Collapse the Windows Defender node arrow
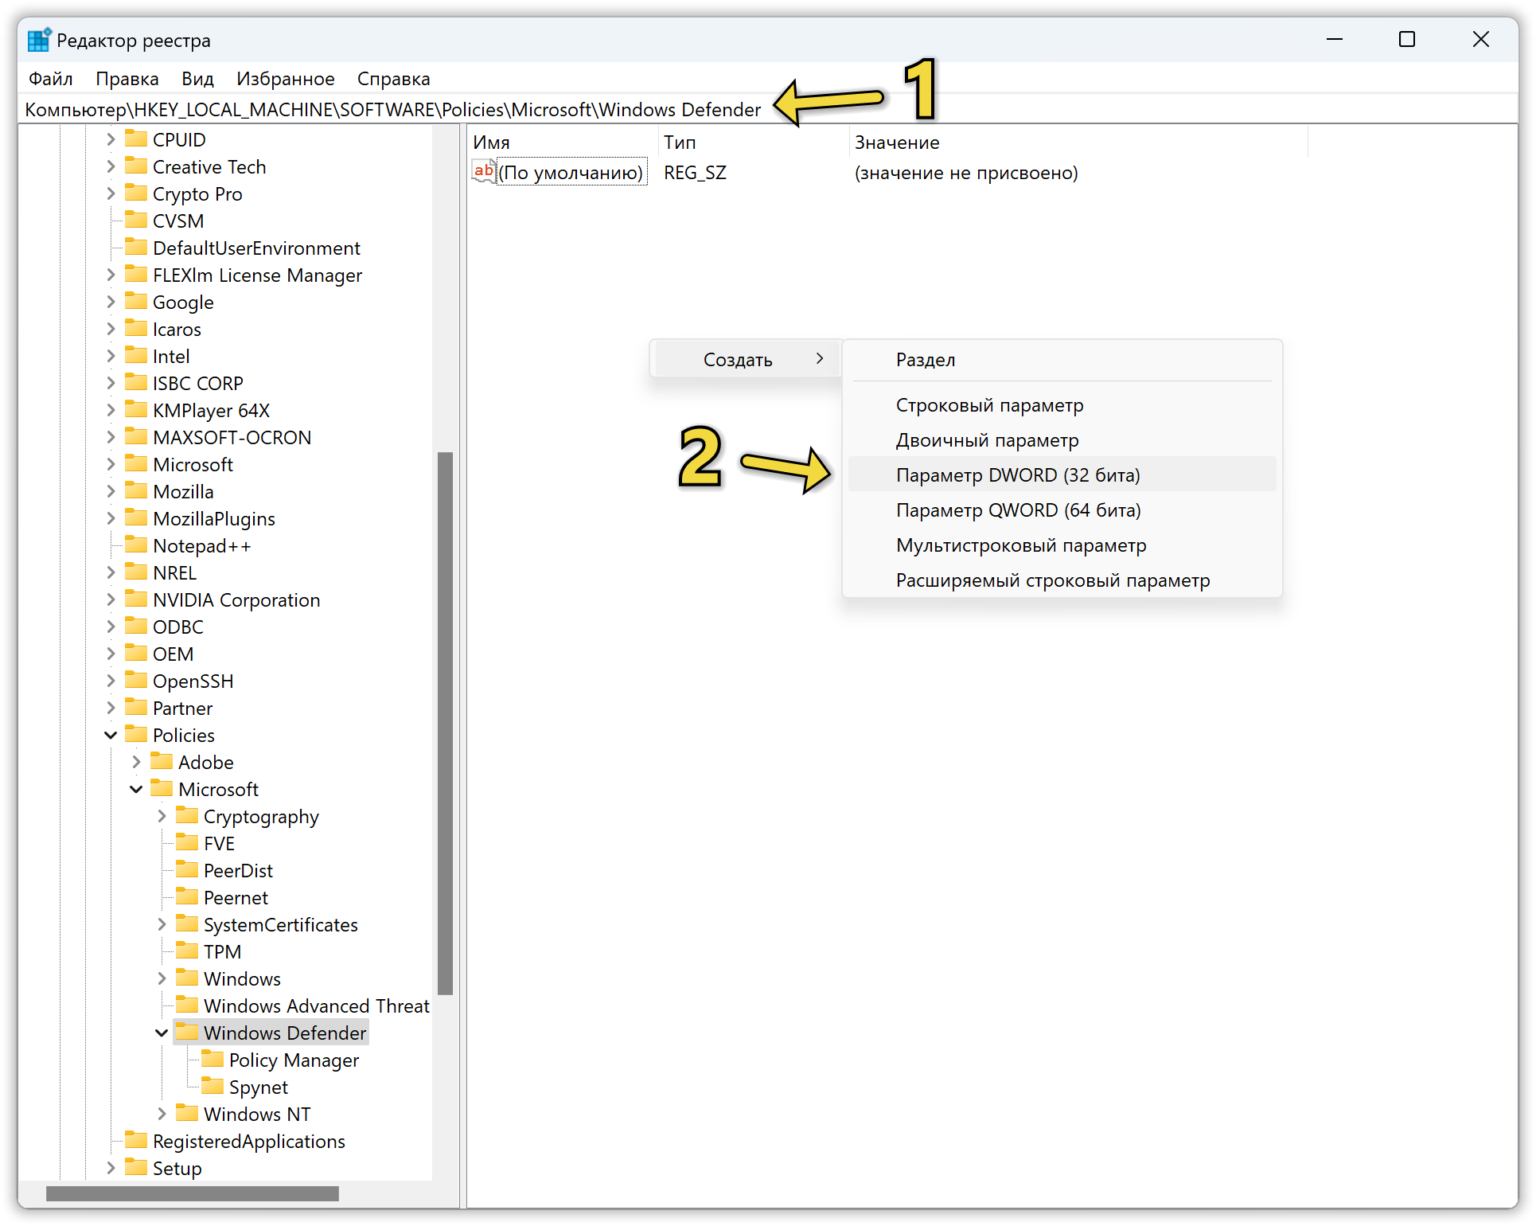The width and height of the screenshot is (1536, 1226). click(161, 1033)
